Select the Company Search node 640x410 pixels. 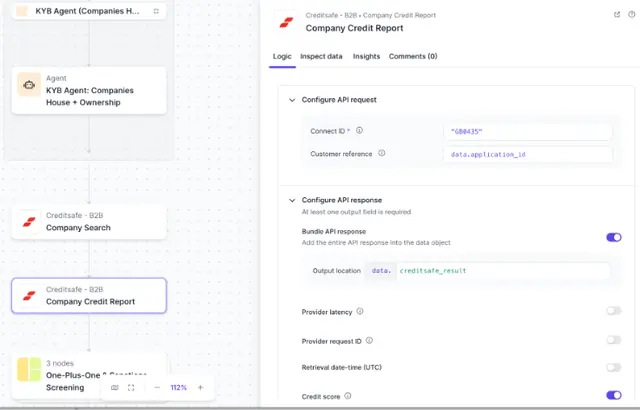pos(89,222)
